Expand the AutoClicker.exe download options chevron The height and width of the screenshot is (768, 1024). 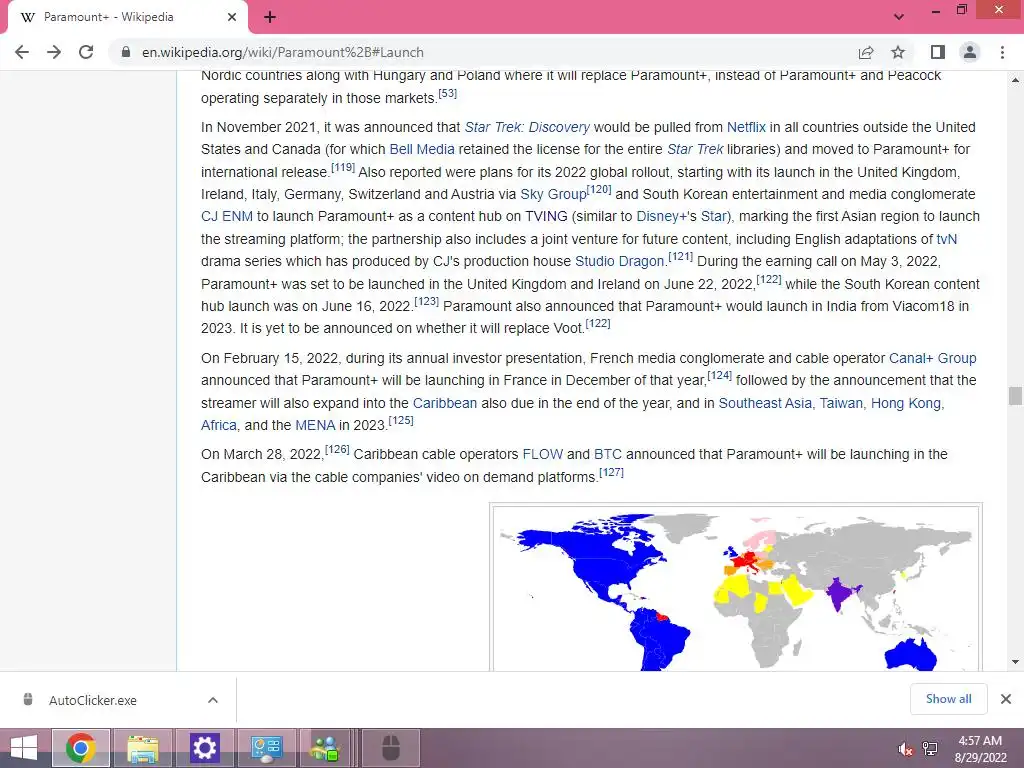(213, 700)
